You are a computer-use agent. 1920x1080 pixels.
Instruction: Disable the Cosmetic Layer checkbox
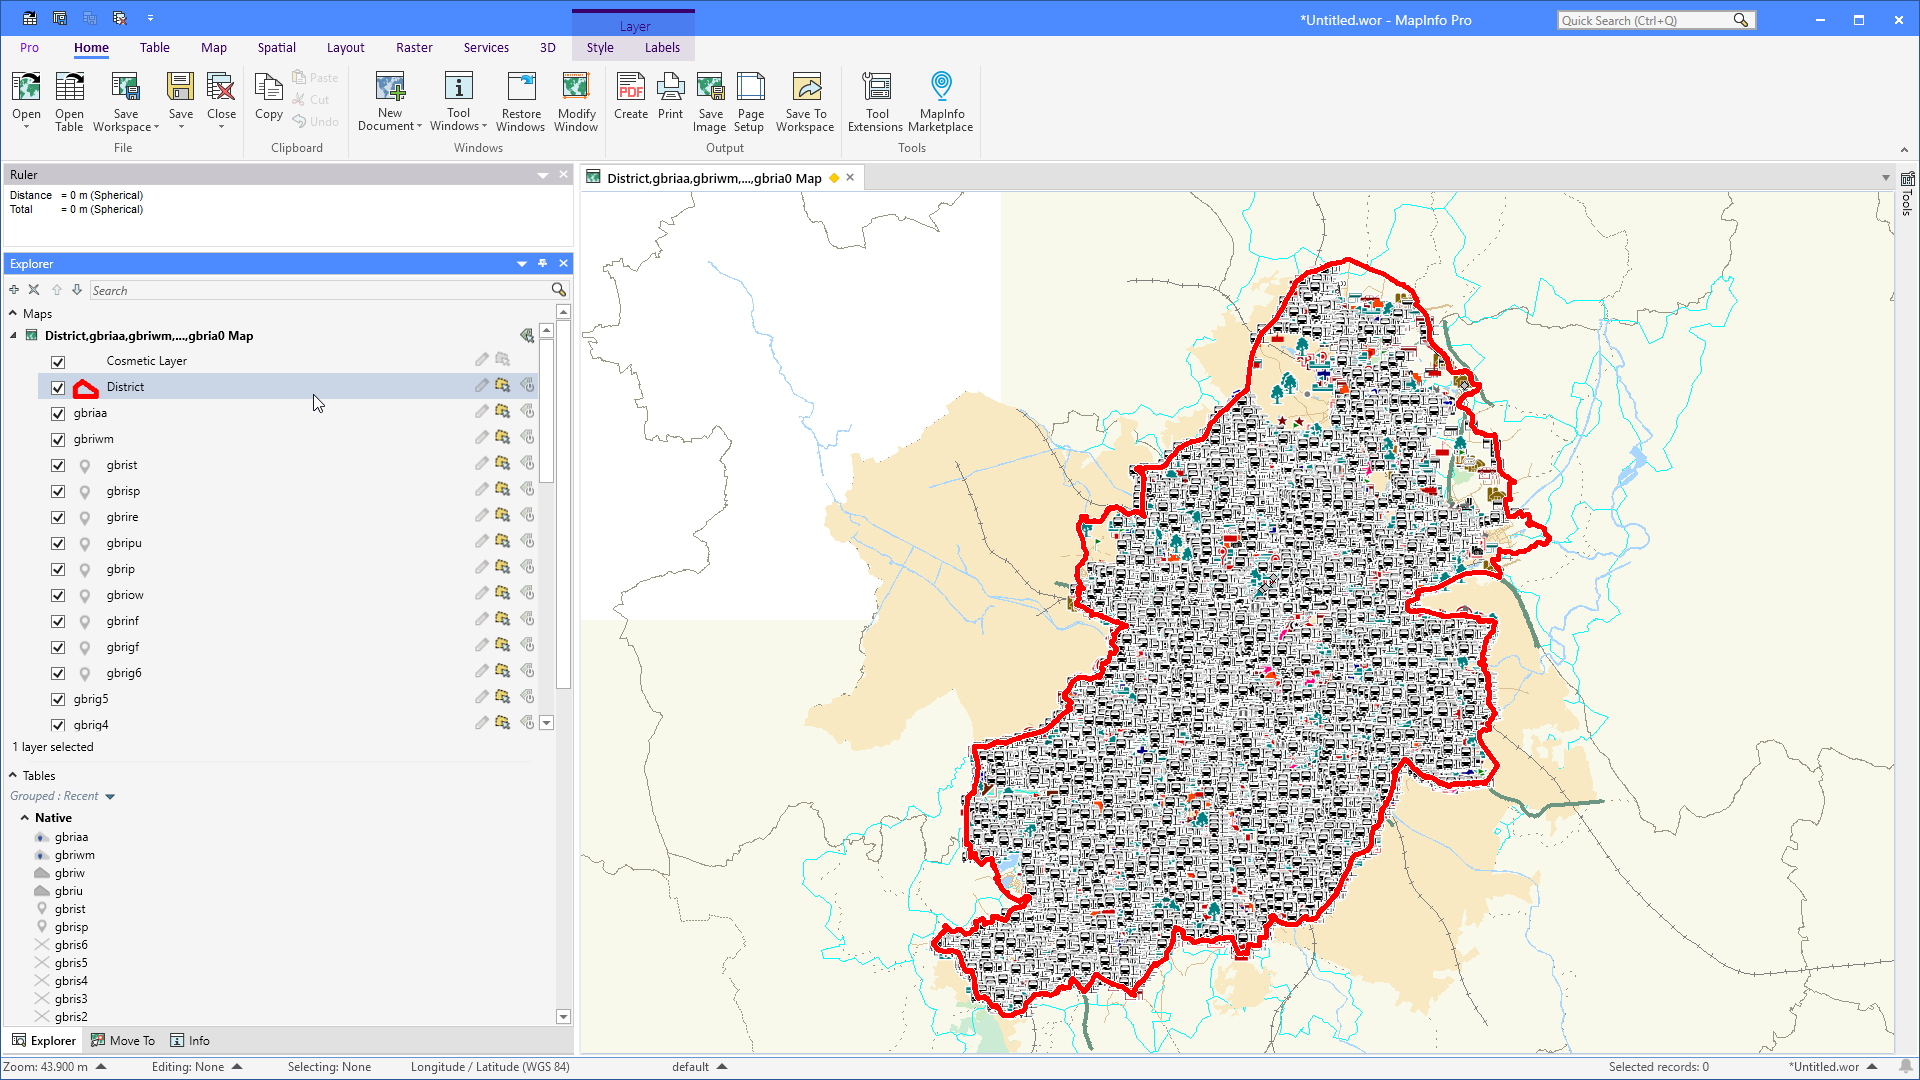point(58,362)
